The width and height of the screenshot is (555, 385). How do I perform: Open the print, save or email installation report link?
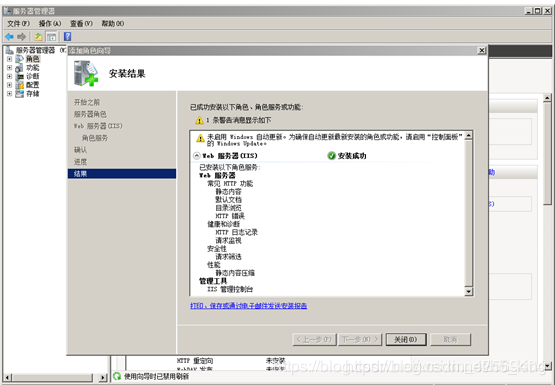248,306
